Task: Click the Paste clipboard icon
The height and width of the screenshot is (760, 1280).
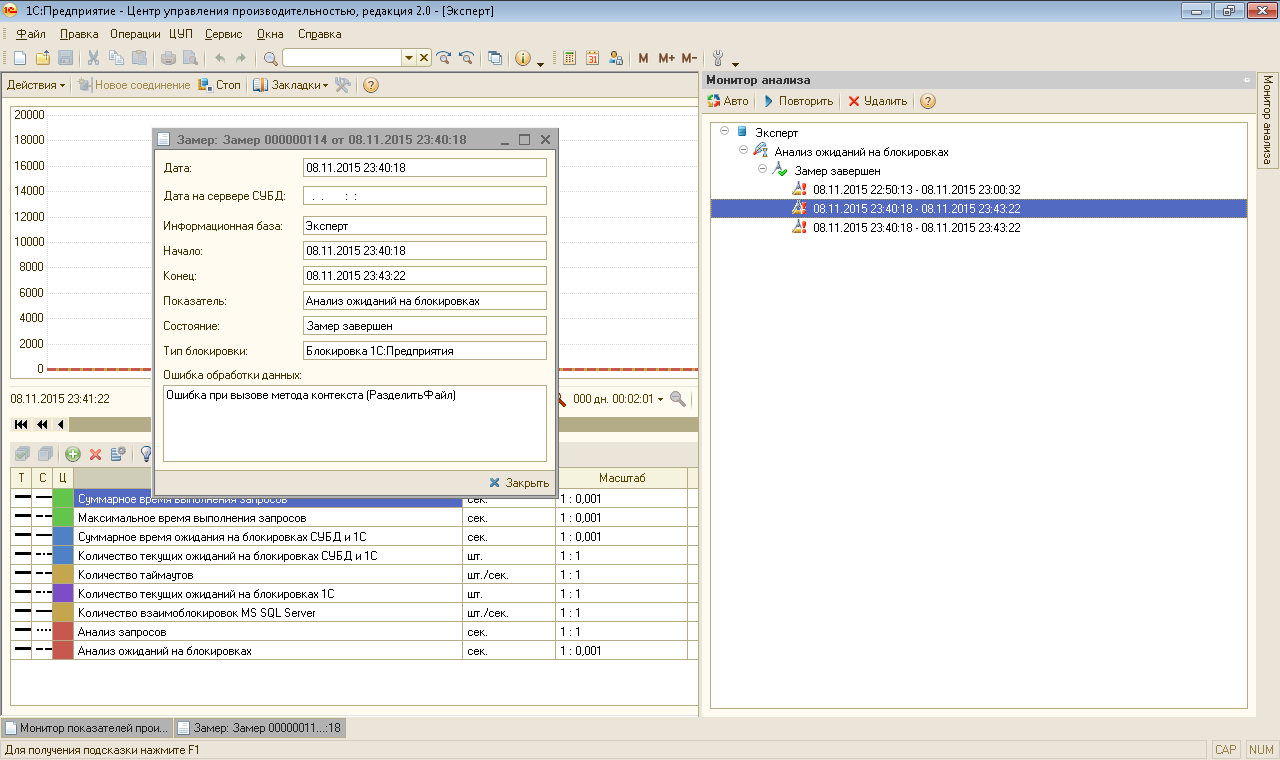Action: (x=139, y=58)
